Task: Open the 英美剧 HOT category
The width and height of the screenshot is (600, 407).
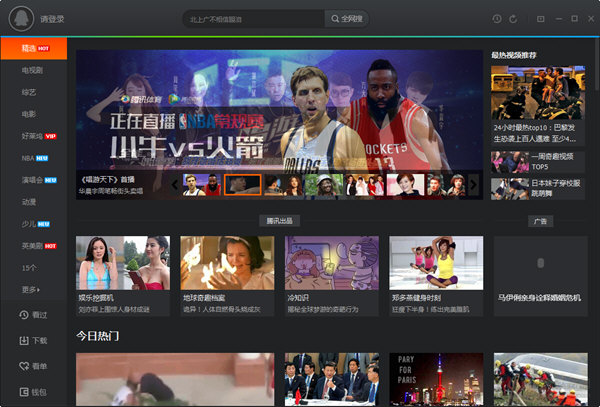Action: pos(39,246)
